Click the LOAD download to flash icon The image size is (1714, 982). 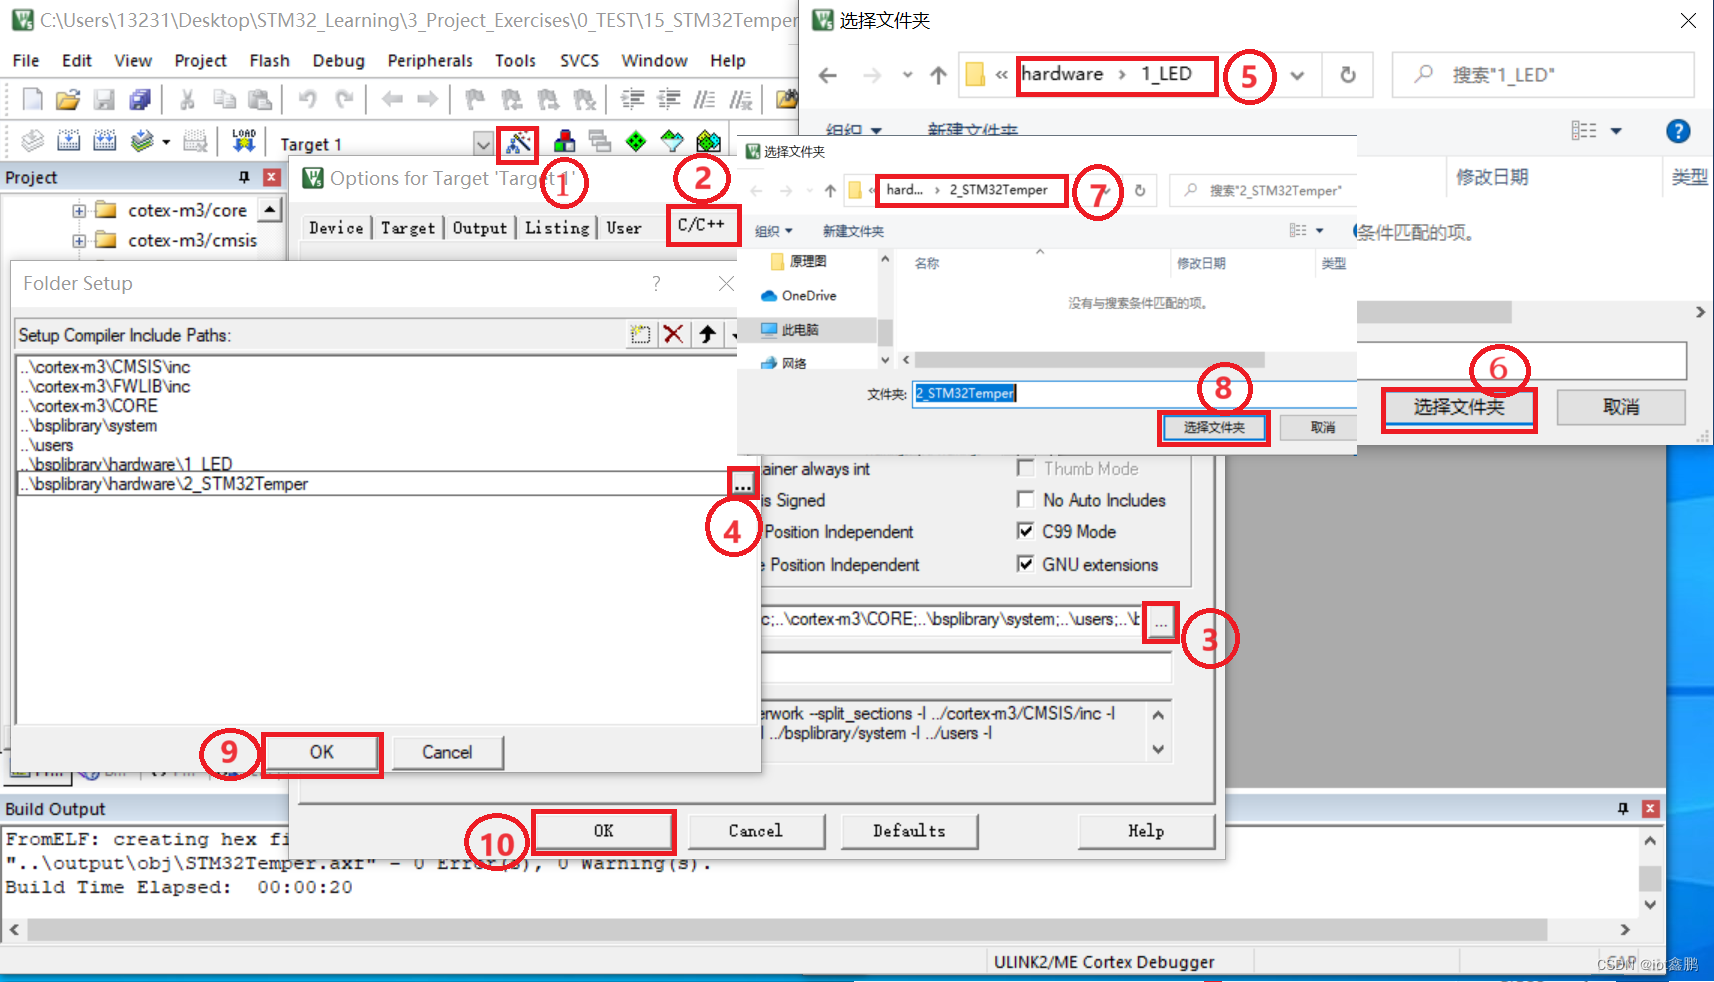(x=243, y=141)
